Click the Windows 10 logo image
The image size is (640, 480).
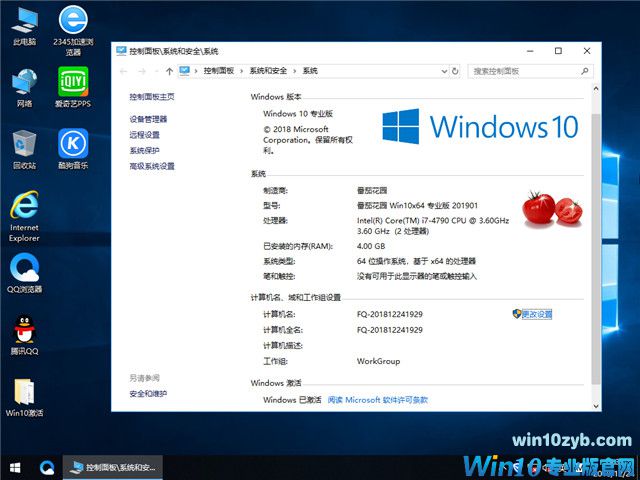tap(480, 126)
